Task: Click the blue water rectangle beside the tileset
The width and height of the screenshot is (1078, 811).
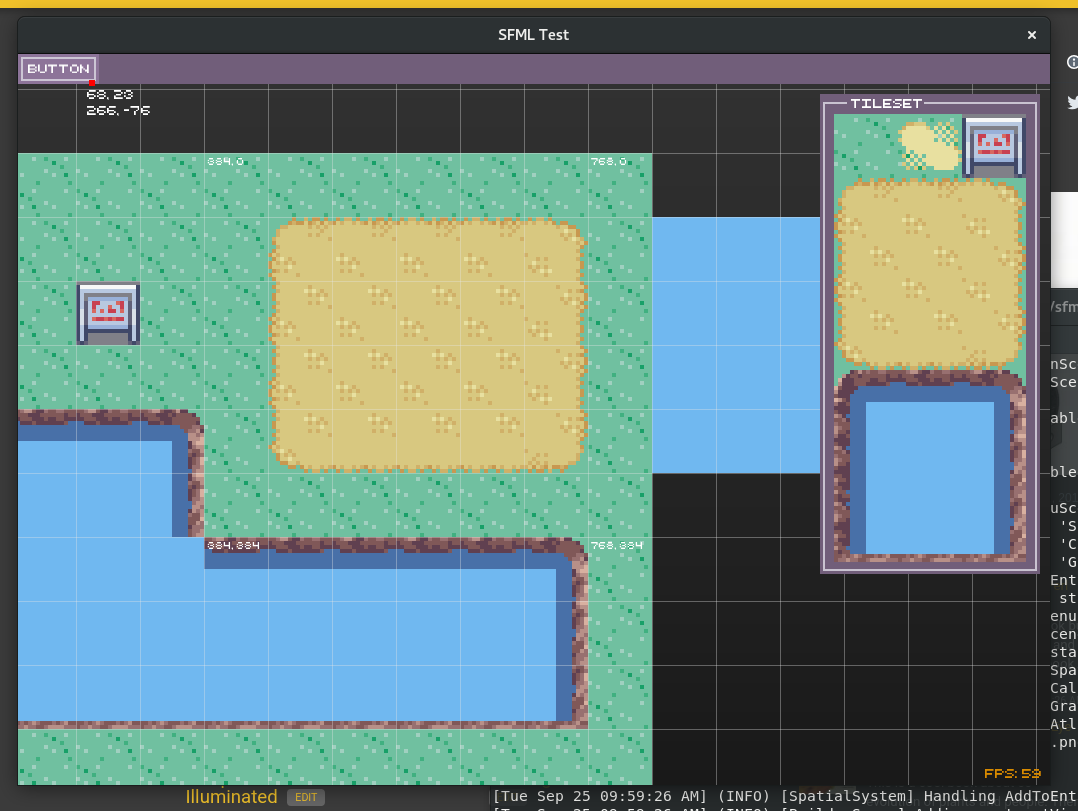Action: (735, 345)
